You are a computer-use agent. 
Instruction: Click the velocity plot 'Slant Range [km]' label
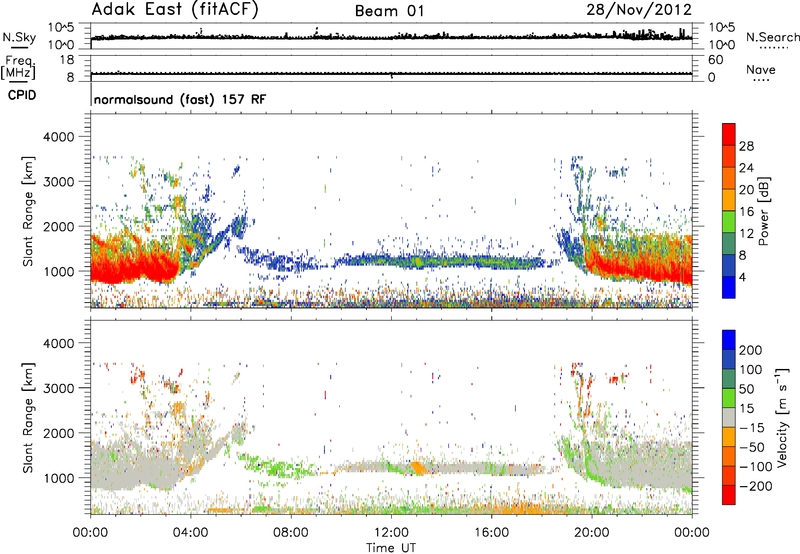28,418
